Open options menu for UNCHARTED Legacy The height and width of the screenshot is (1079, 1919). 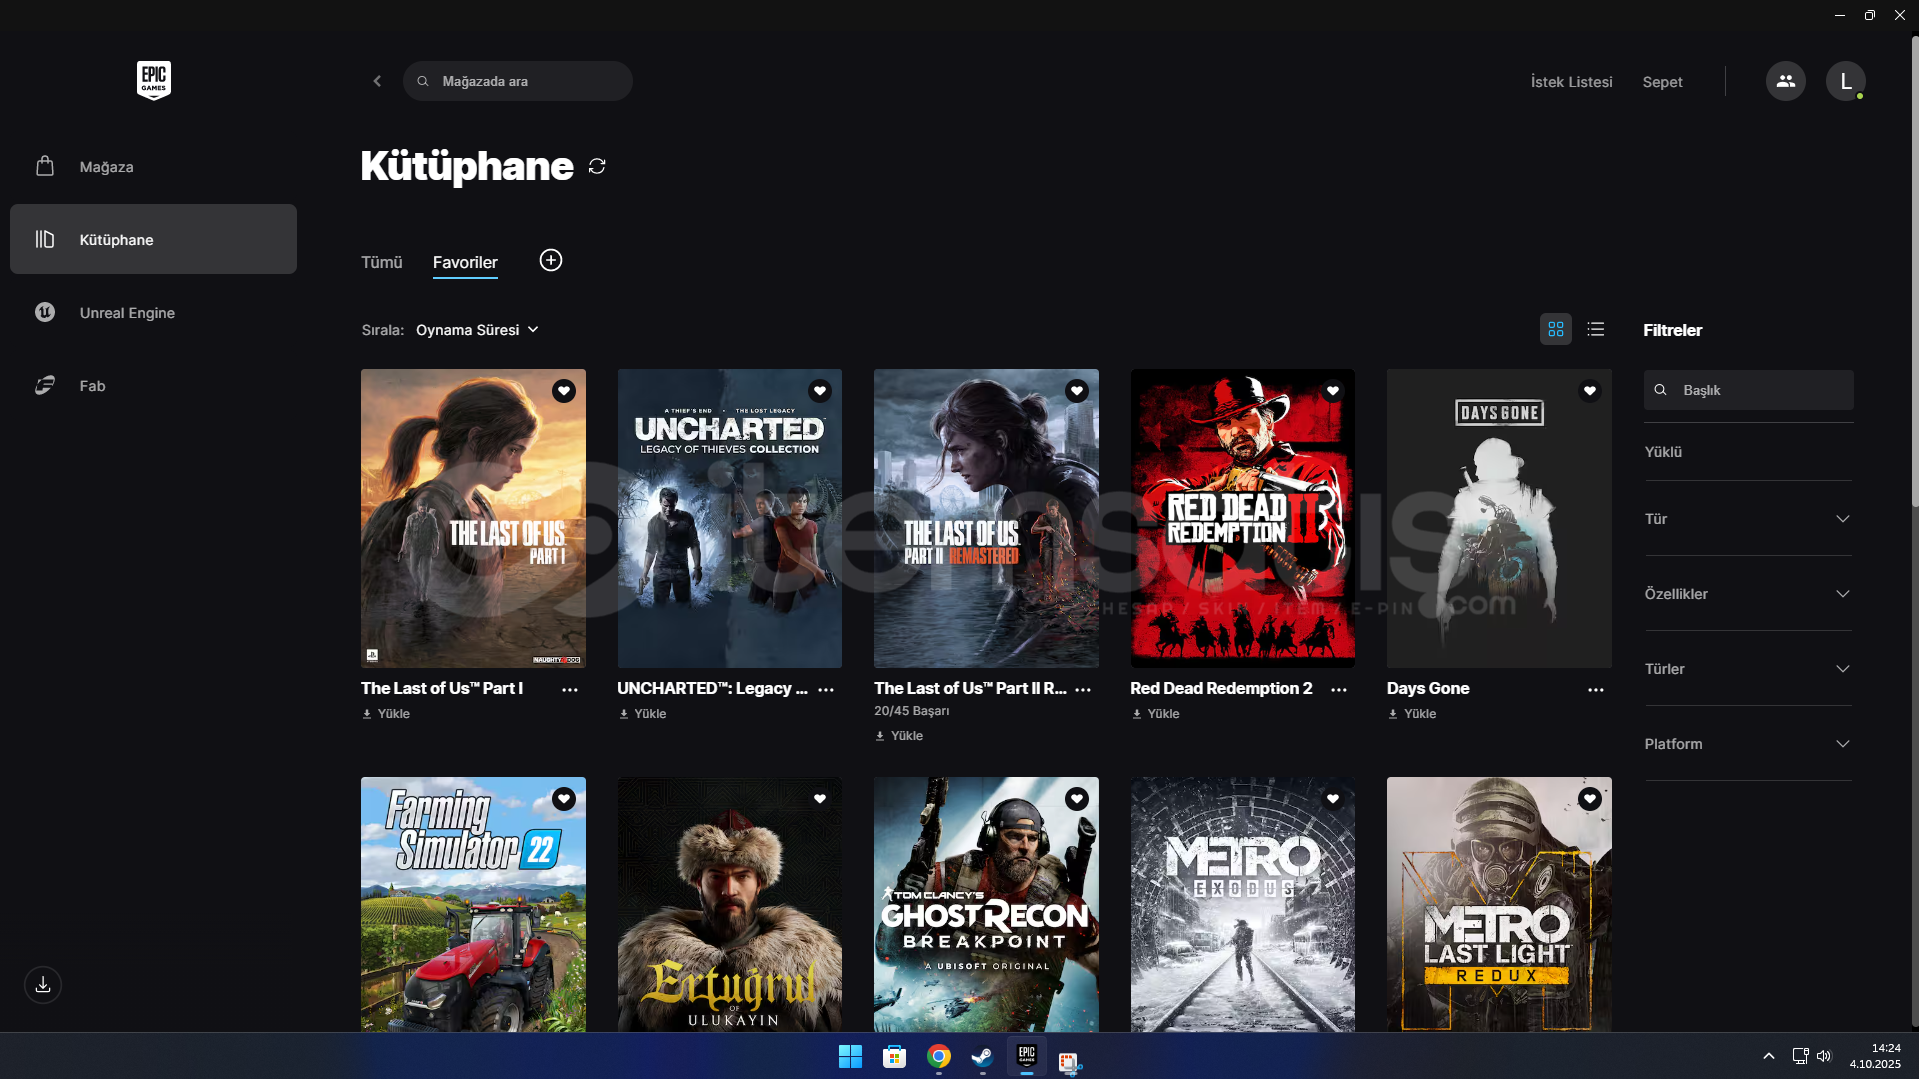[x=826, y=690]
